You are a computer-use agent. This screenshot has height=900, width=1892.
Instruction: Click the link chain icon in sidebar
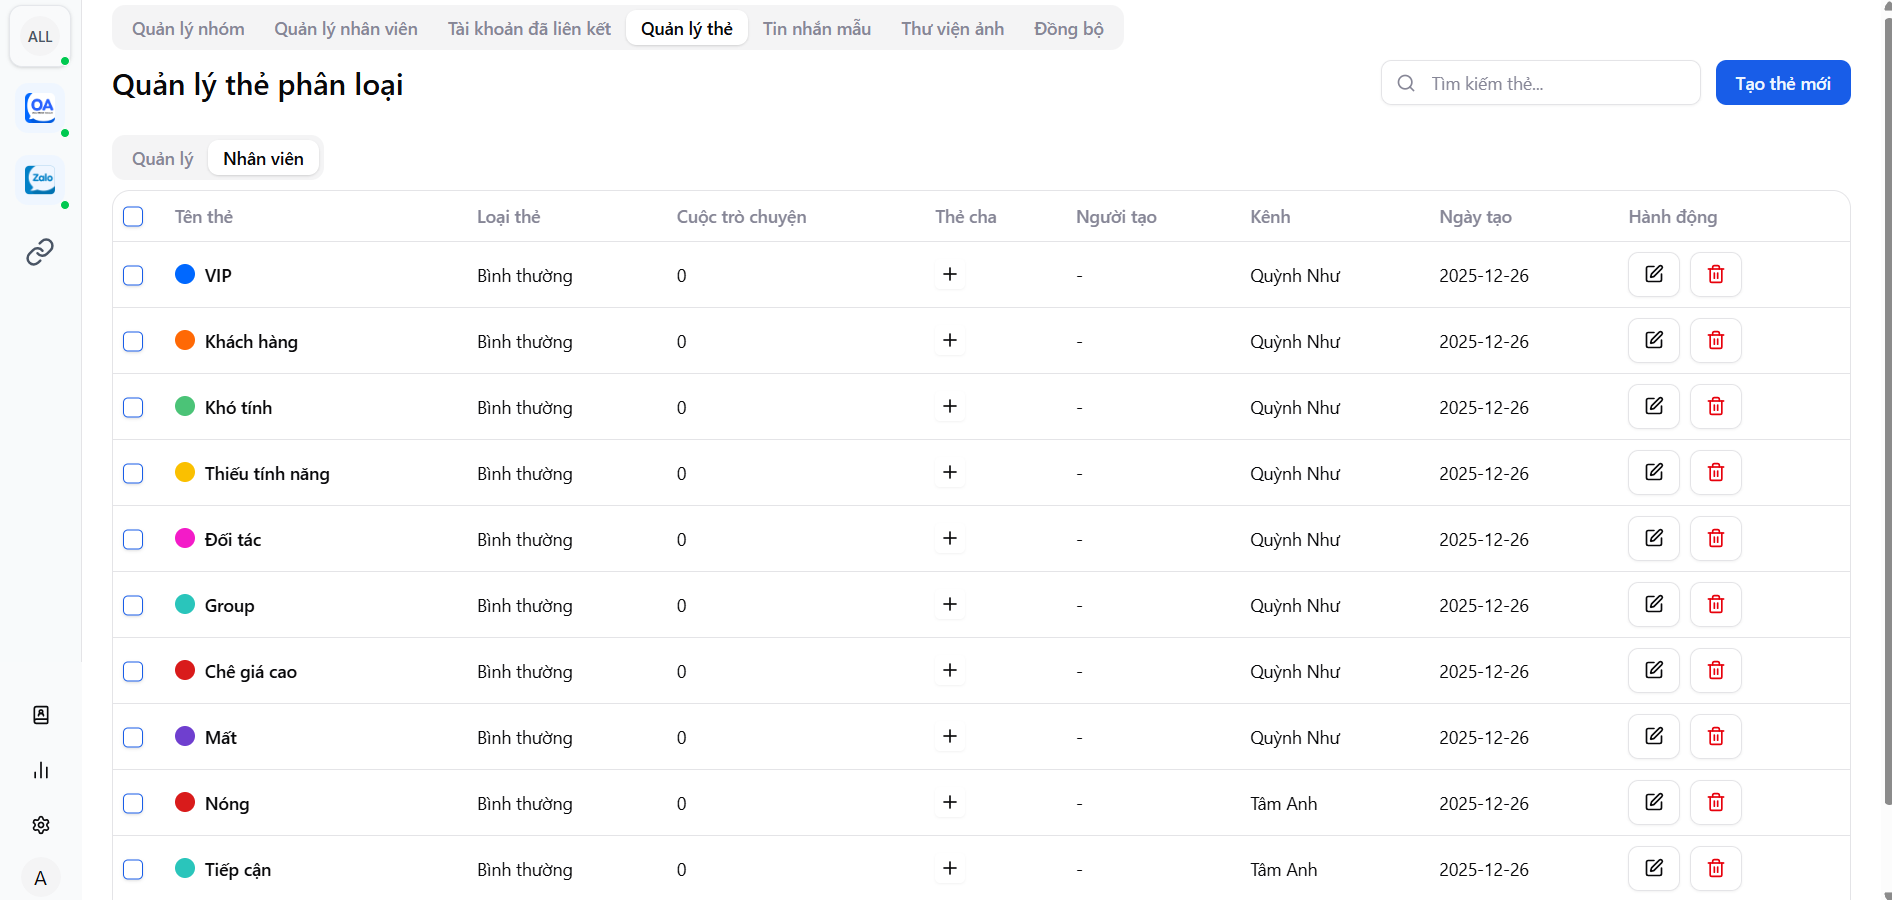(x=40, y=252)
